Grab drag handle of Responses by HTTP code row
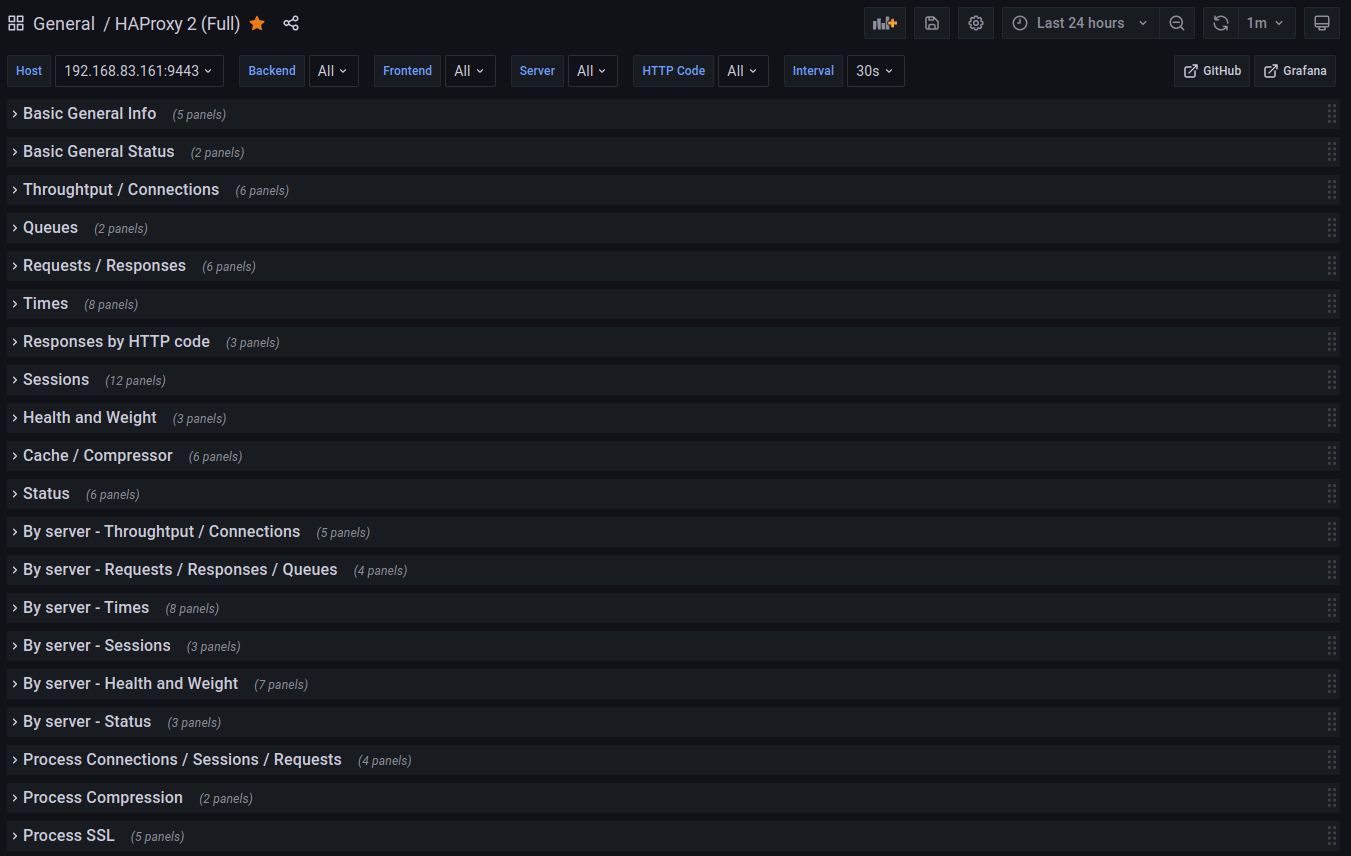The height and width of the screenshot is (856, 1351). [x=1332, y=342]
